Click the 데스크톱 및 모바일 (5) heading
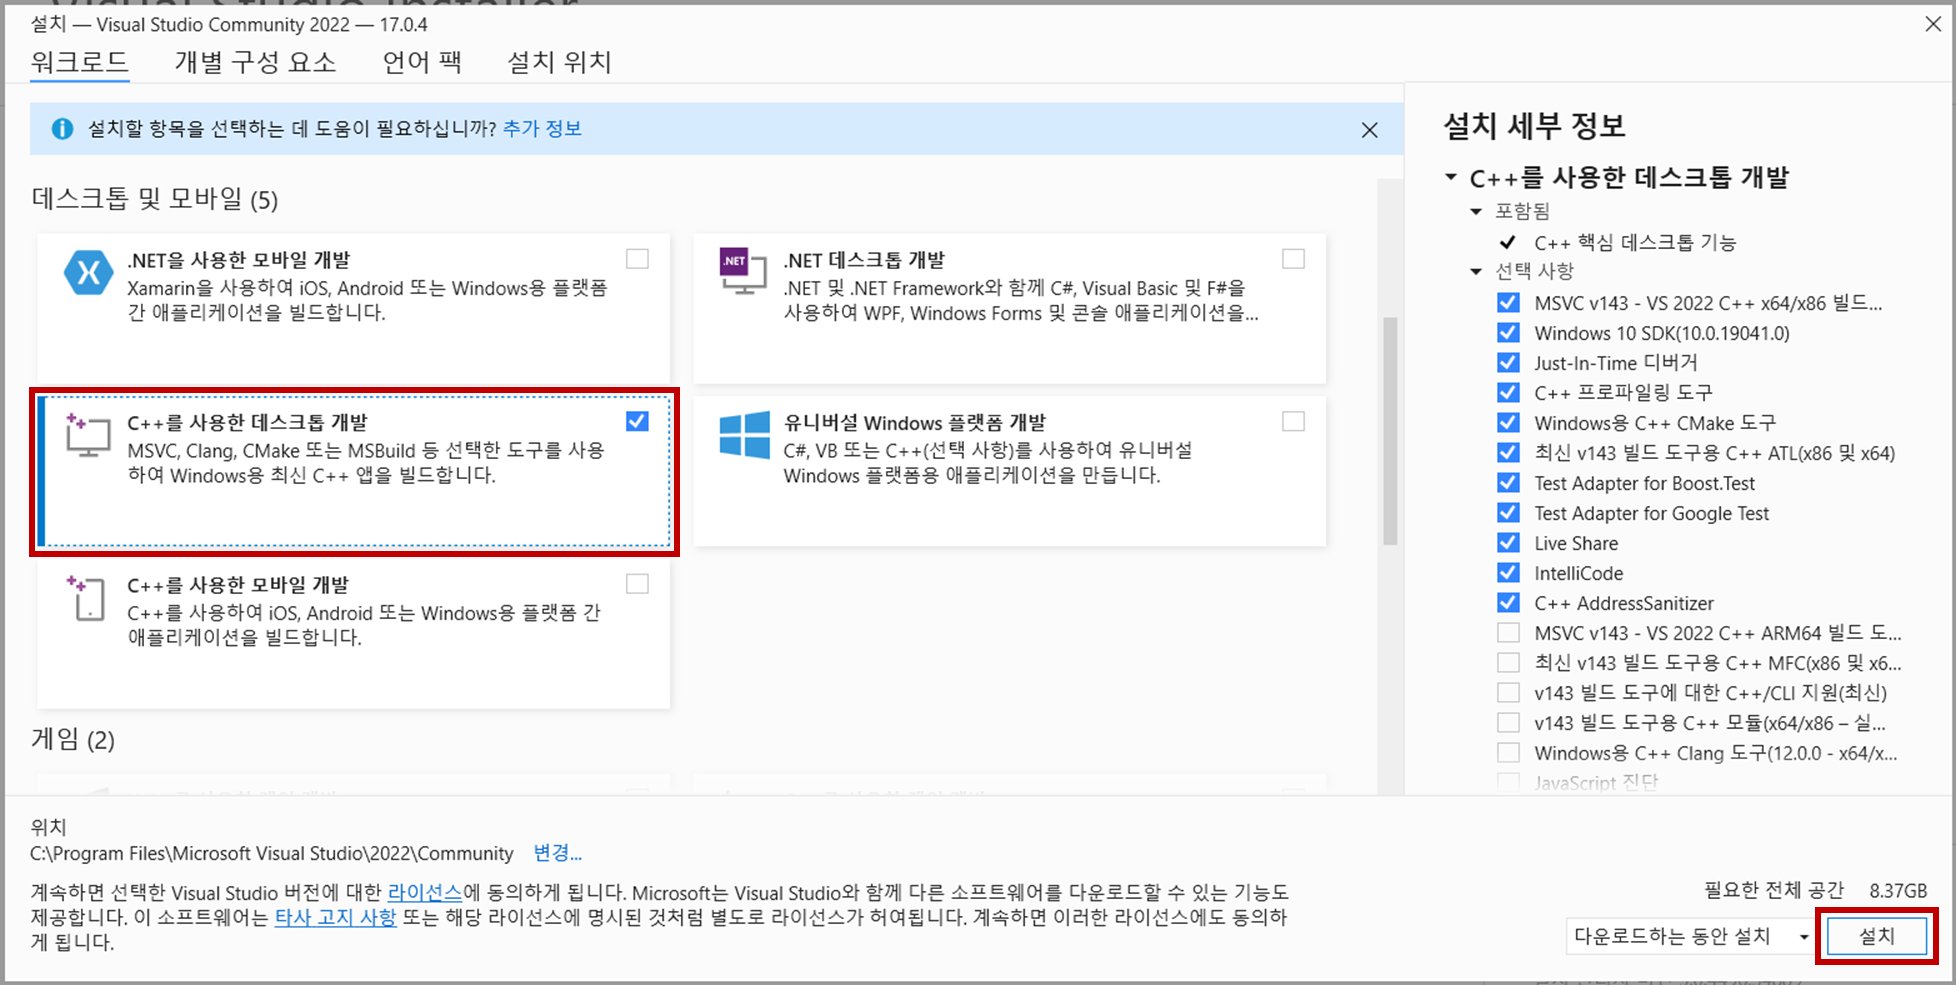Image resolution: width=1956 pixels, height=985 pixels. pyautogui.click(x=155, y=199)
